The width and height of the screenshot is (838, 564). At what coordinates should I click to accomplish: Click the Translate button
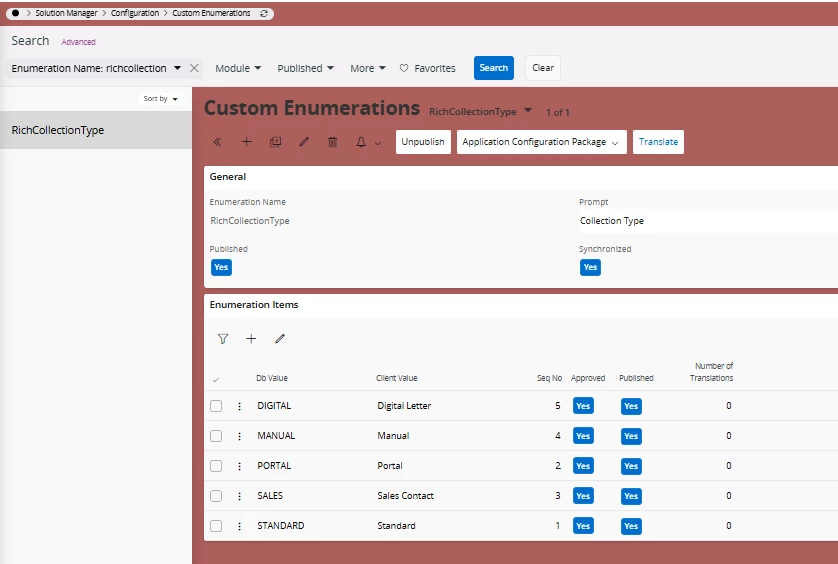[658, 142]
